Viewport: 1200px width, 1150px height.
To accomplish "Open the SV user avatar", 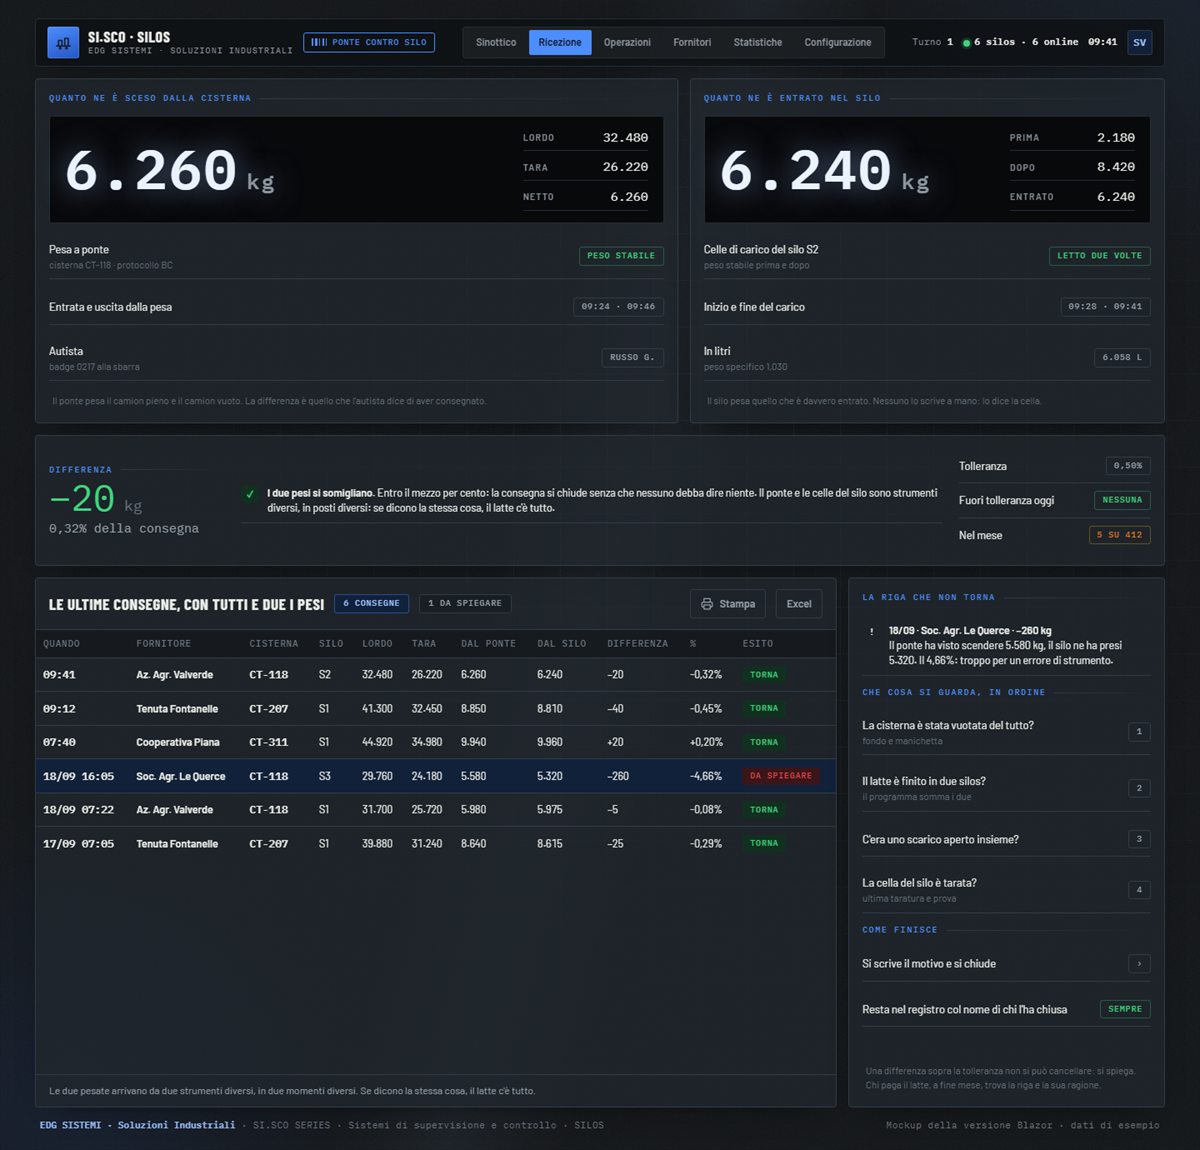I will pyautogui.click(x=1139, y=42).
